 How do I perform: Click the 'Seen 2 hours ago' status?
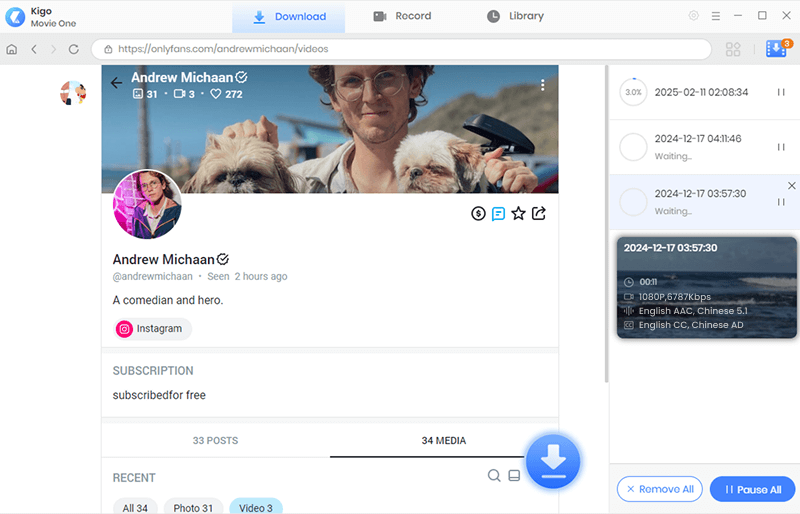coord(247,276)
